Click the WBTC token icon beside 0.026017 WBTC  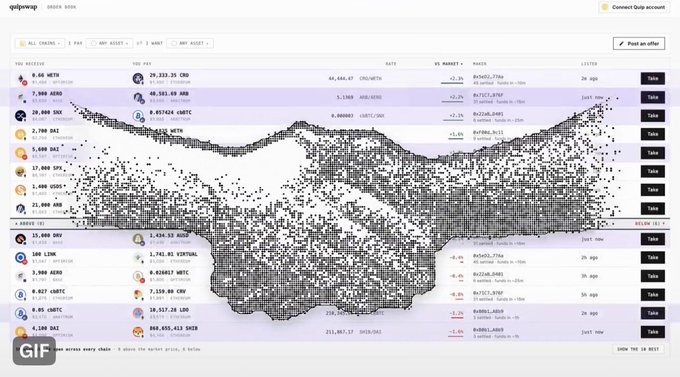(x=138, y=276)
